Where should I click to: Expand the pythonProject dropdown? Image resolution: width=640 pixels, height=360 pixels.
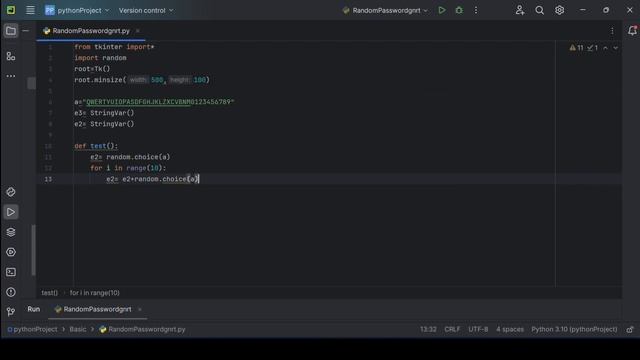(x=77, y=10)
